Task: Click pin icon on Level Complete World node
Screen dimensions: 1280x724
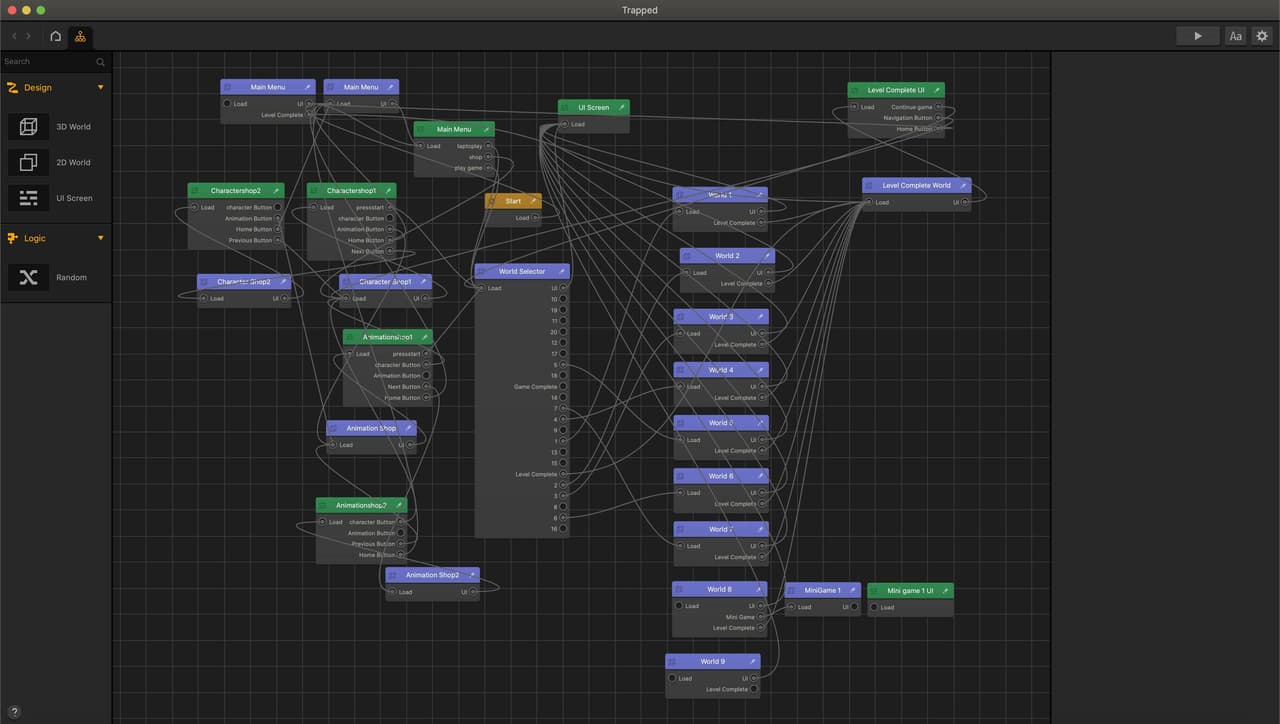Action: (x=963, y=185)
